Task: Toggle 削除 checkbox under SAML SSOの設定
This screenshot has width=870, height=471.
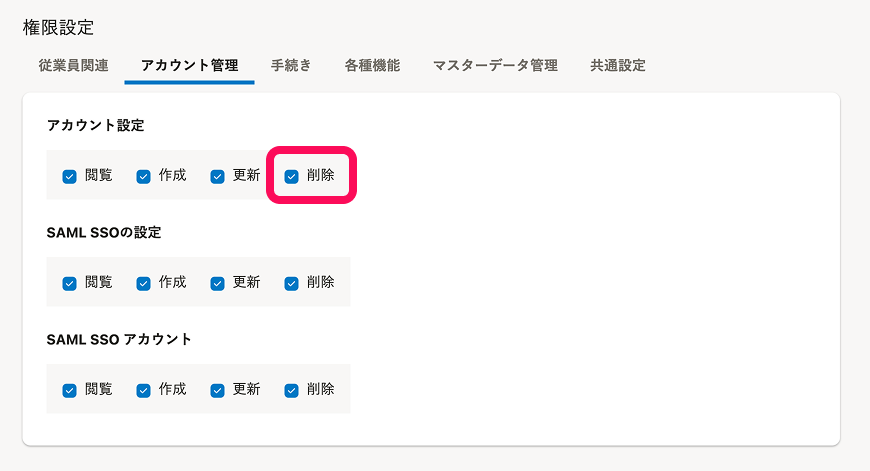Action: coord(292,284)
